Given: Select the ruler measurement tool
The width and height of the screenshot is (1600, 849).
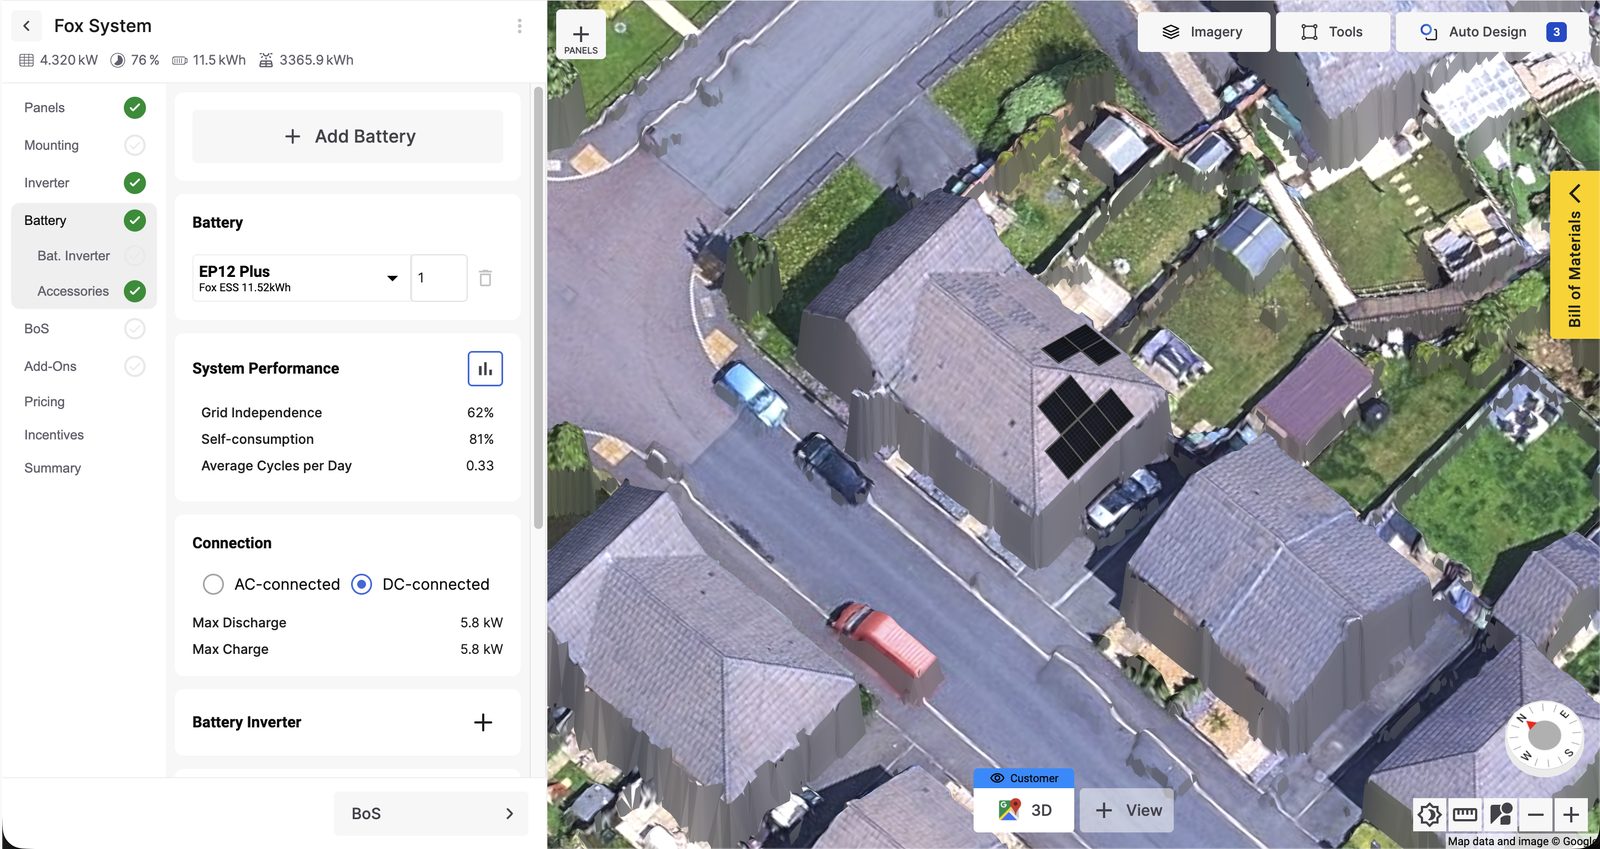Looking at the screenshot, I should point(1465,814).
